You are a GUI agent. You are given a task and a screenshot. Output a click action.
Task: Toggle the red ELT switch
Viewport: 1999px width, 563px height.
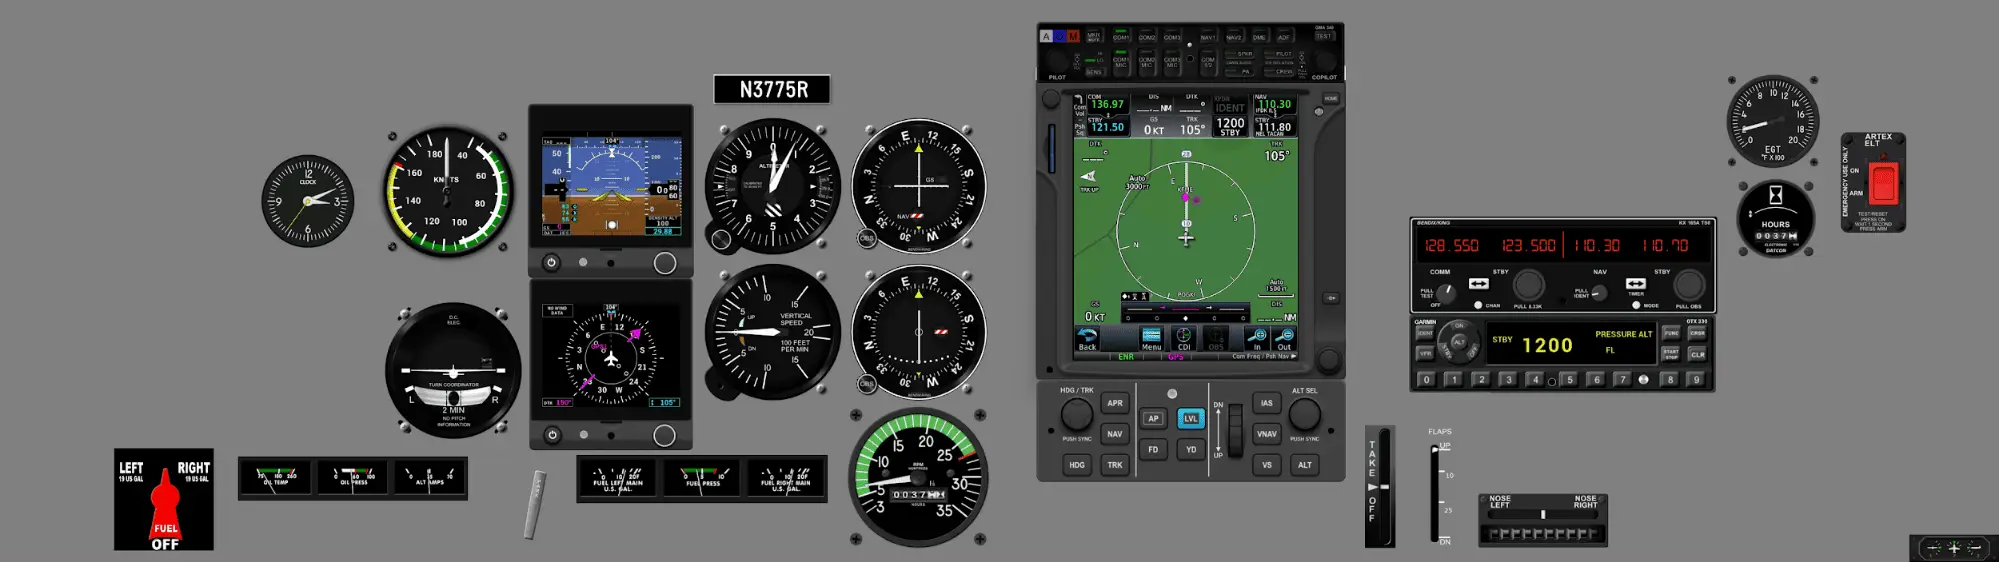click(1883, 184)
